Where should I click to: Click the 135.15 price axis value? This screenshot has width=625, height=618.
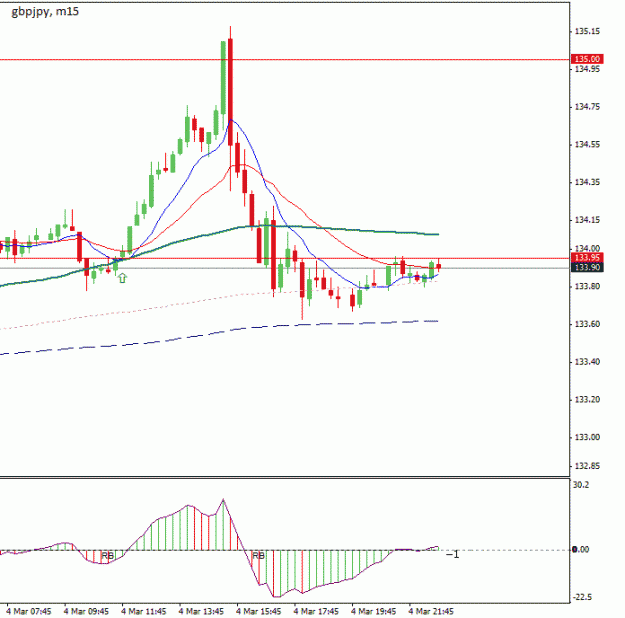[587, 31]
